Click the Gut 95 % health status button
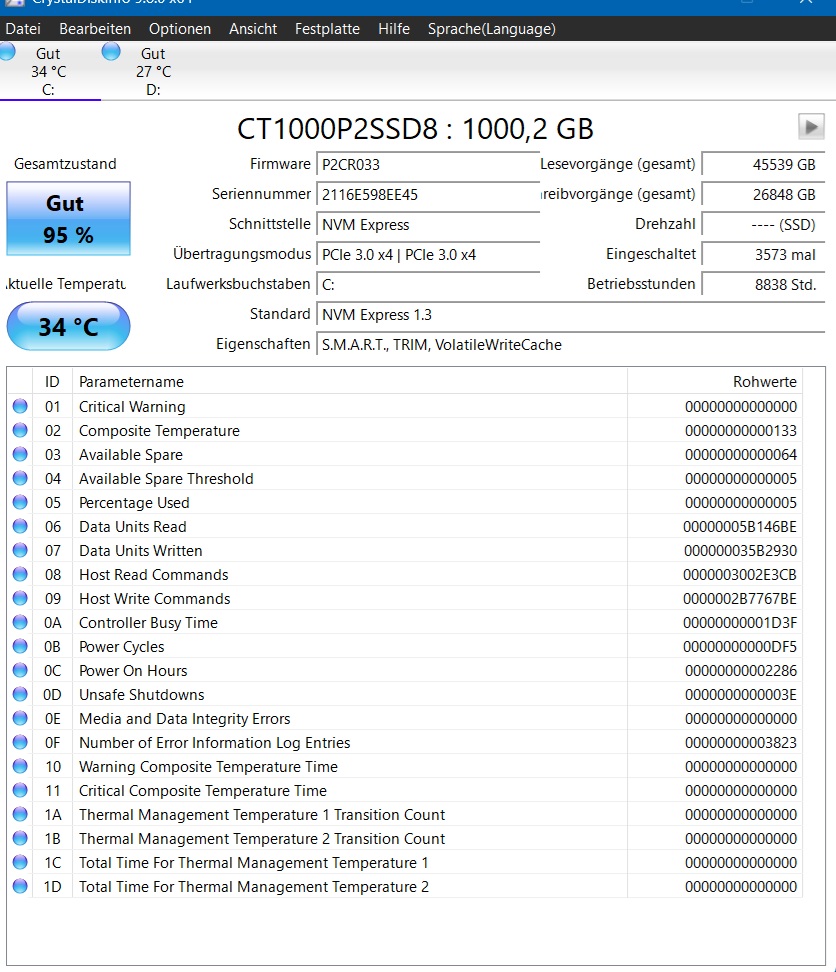Image resolution: width=836 pixels, height=972 pixels. (x=68, y=219)
